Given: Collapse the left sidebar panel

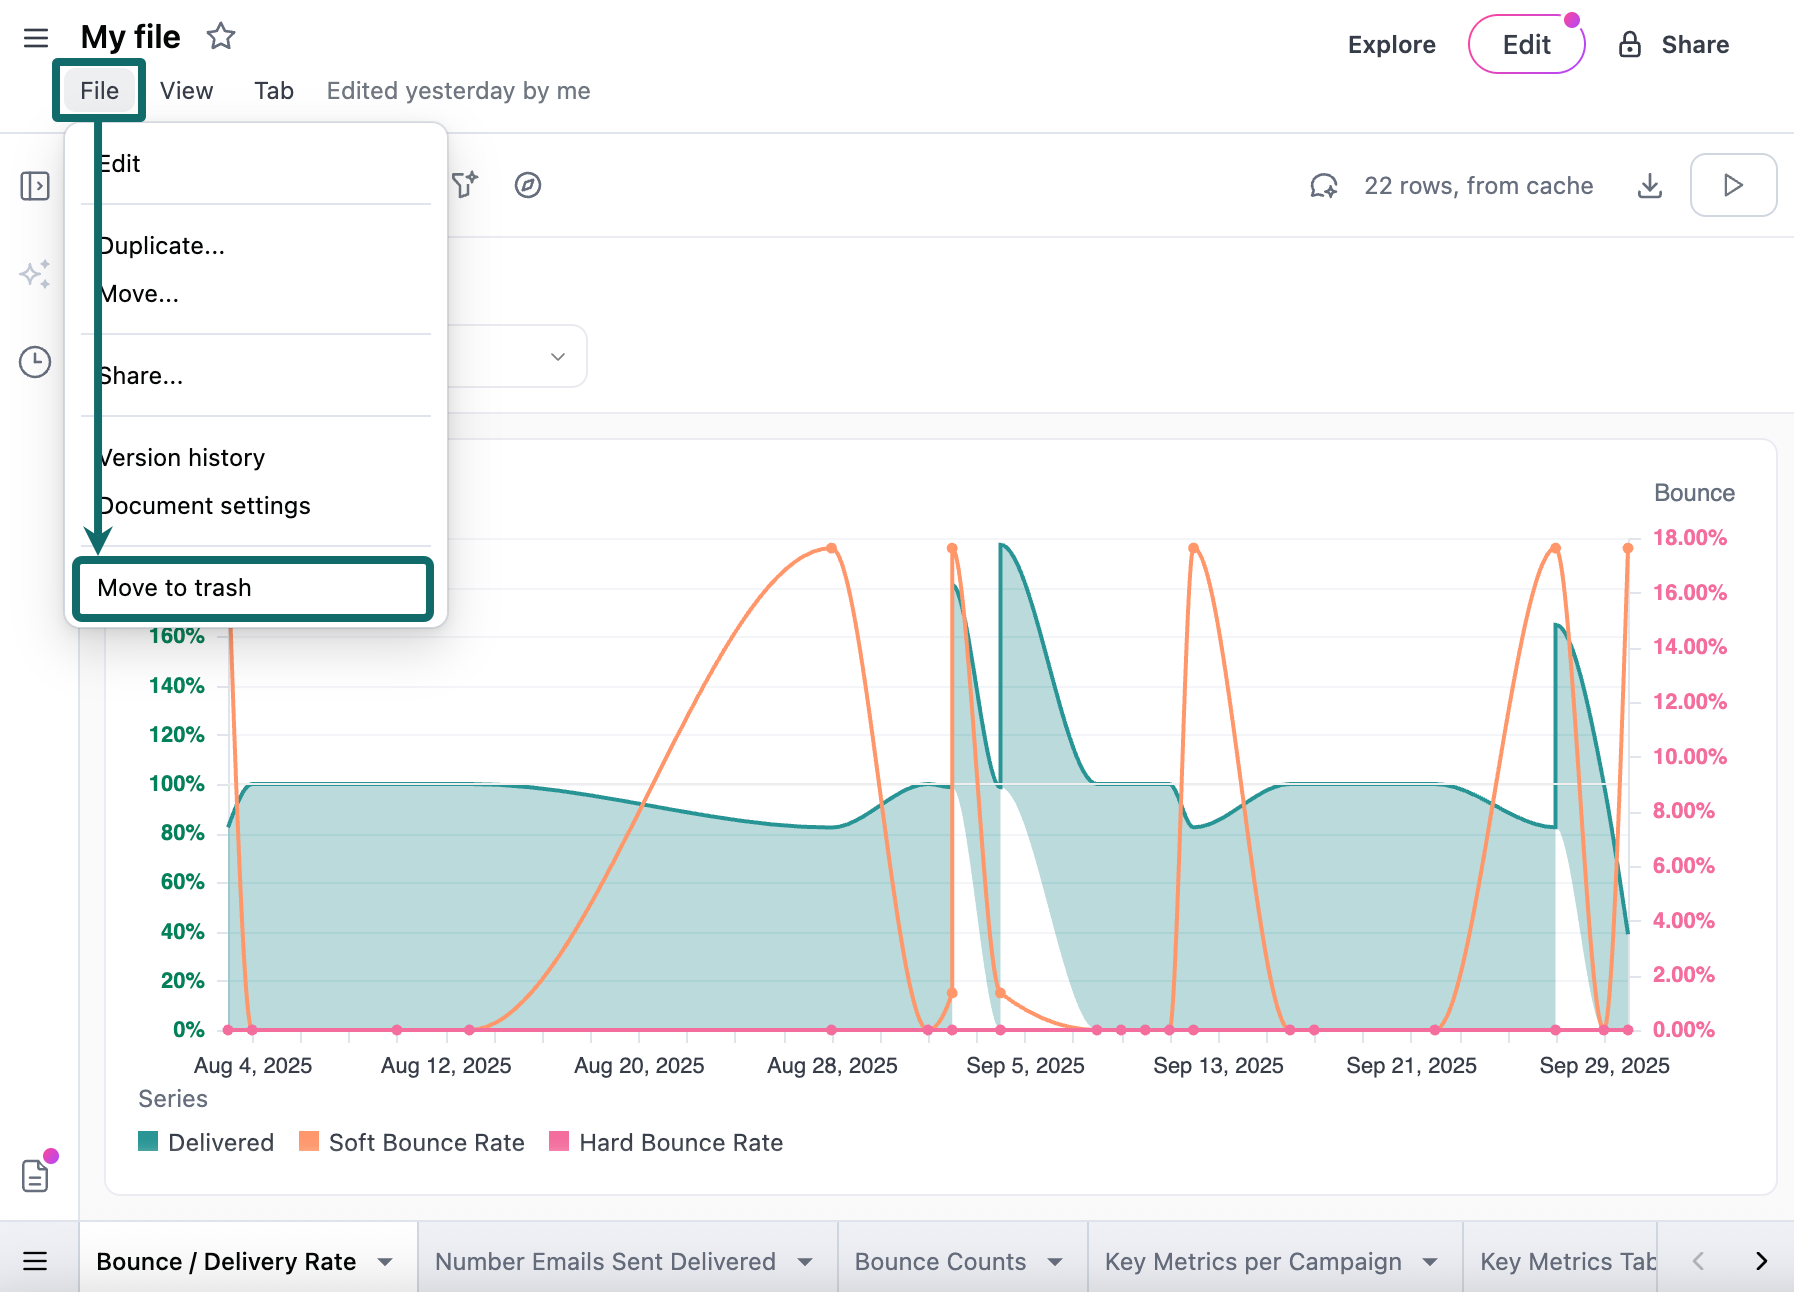Looking at the screenshot, I should pos(35,185).
